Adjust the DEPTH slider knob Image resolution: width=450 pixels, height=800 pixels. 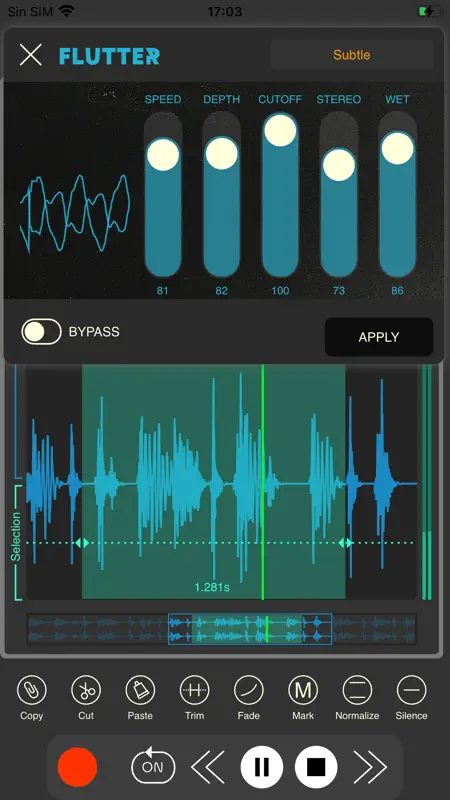click(221, 153)
